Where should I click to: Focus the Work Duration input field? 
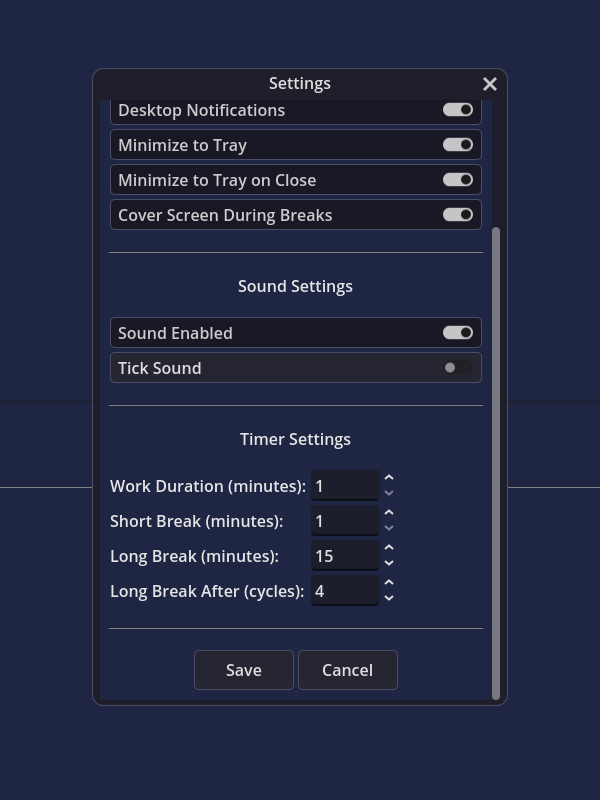pos(345,486)
